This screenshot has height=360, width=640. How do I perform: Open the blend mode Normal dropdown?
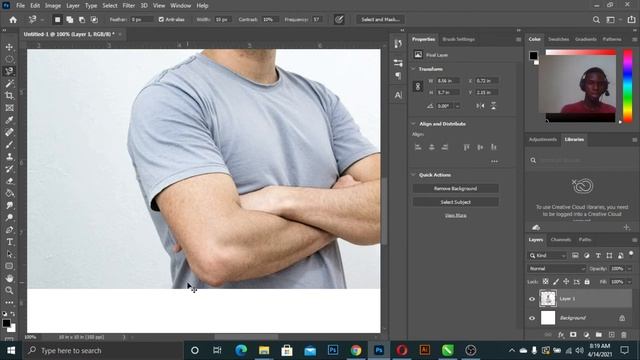point(556,269)
